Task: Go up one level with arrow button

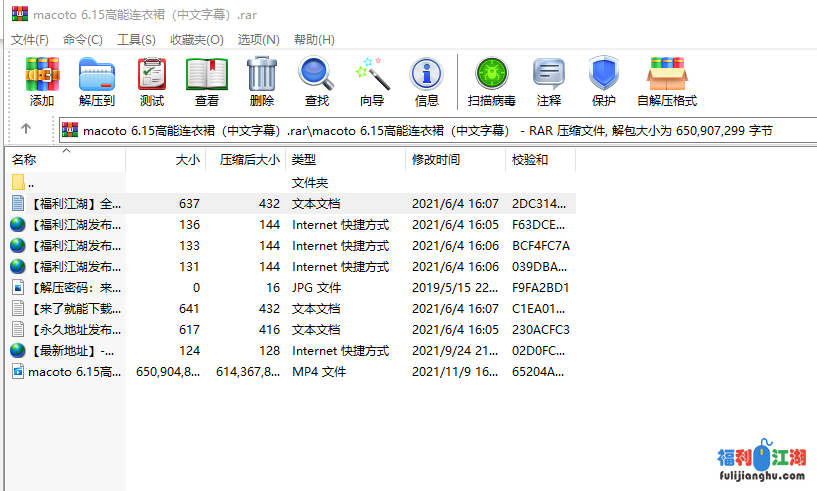Action: pyautogui.click(x=26, y=129)
